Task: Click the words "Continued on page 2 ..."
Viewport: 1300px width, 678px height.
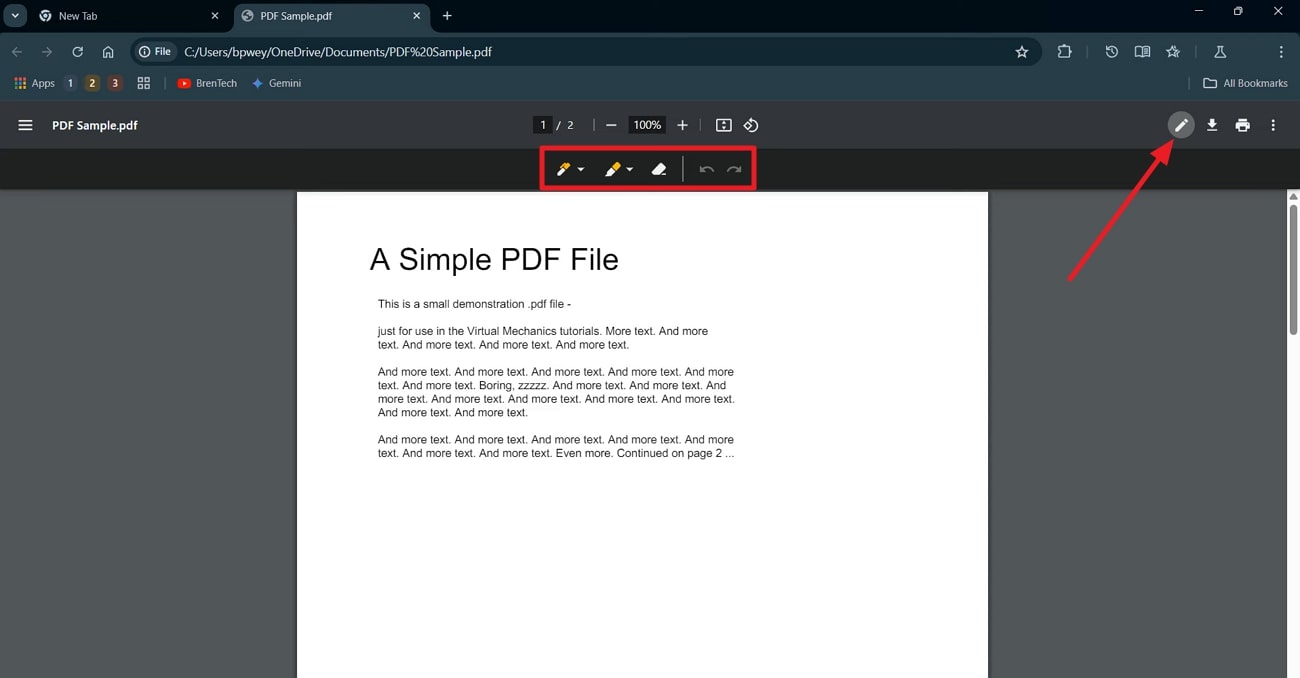Action: (x=675, y=453)
